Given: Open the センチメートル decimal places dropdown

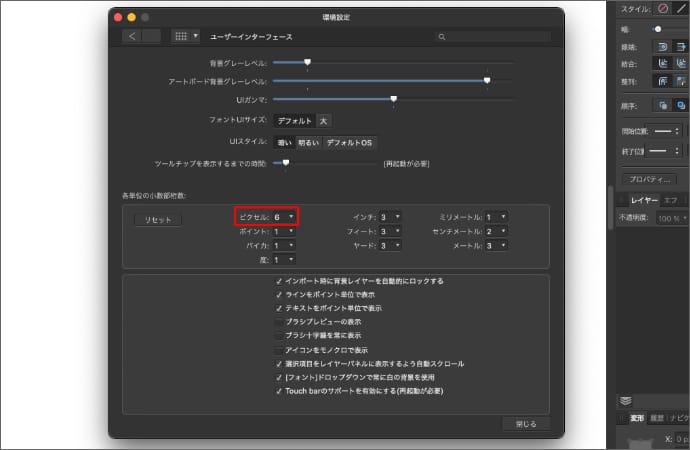Looking at the screenshot, I should pos(495,231).
